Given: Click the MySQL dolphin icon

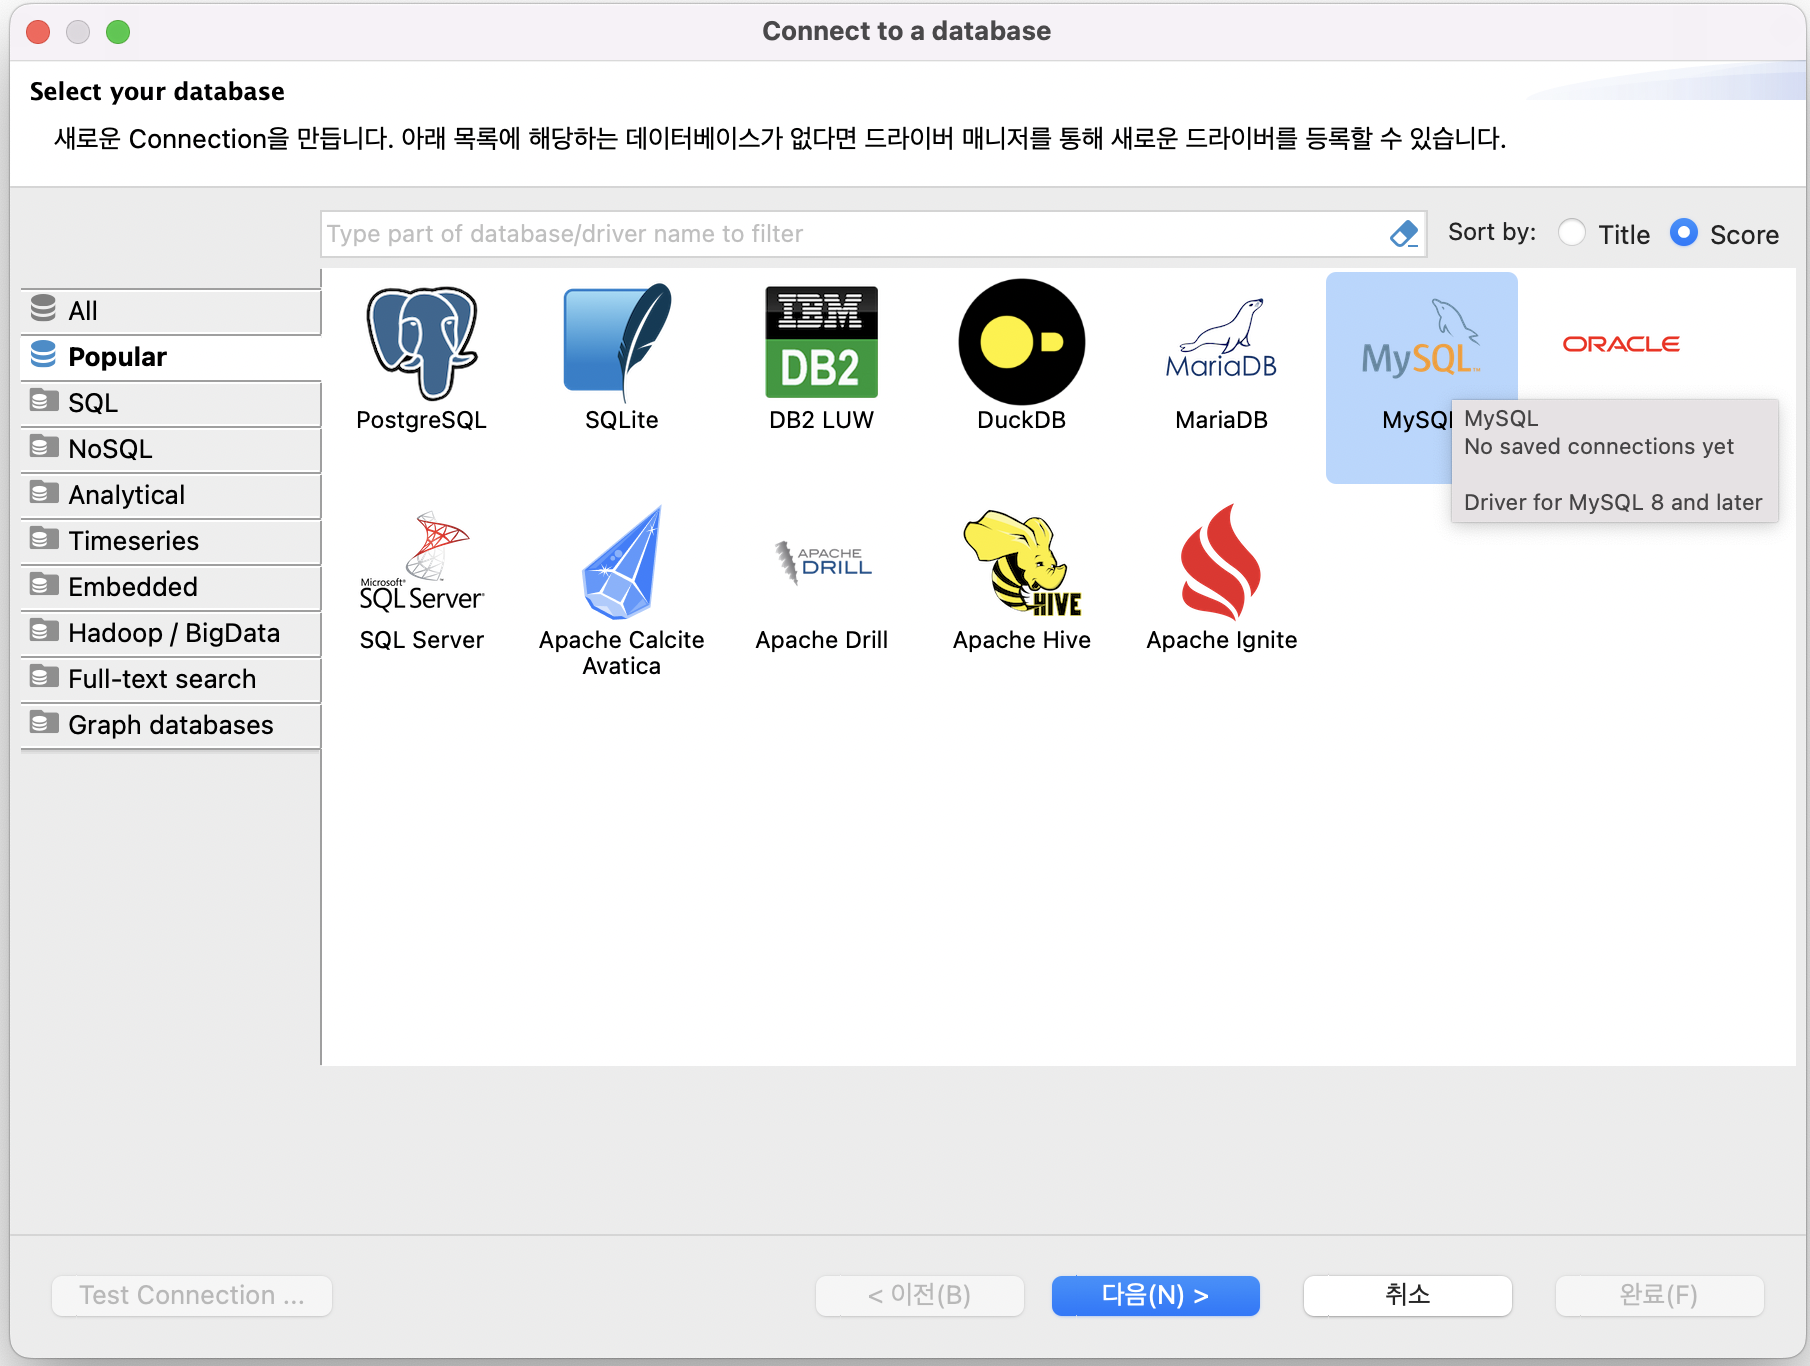Looking at the screenshot, I should [x=1420, y=338].
